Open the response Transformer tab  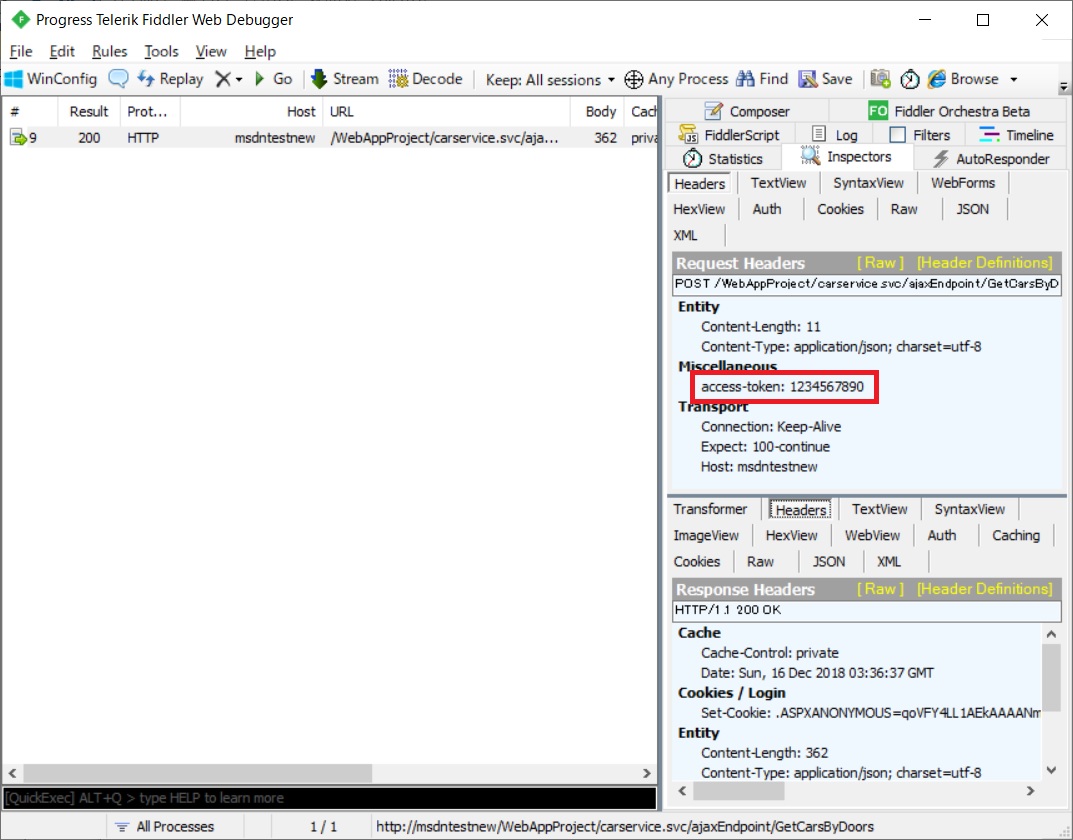point(710,509)
